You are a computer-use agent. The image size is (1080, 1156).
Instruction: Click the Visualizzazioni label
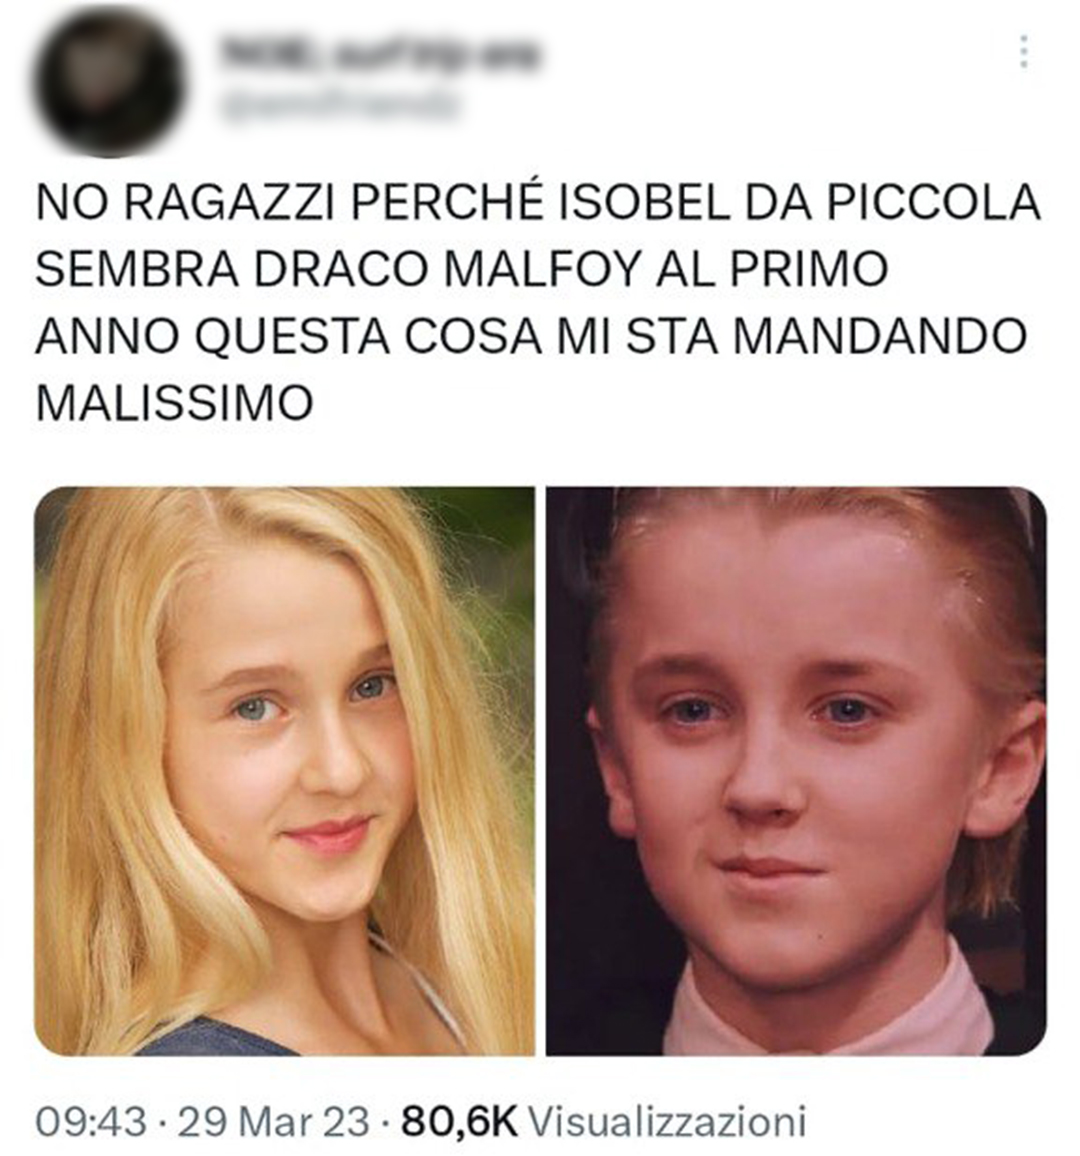pos(667,1121)
